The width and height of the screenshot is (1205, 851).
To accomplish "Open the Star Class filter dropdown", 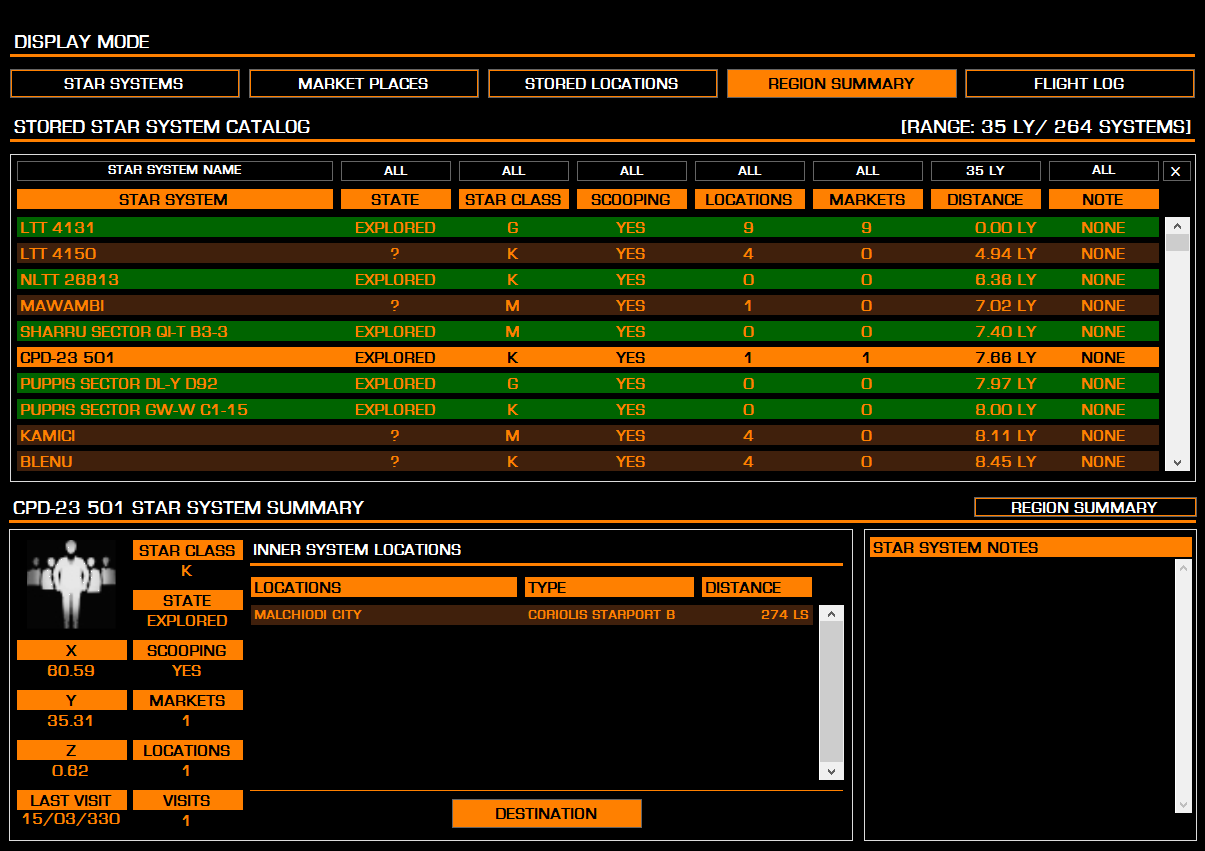I will point(513,170).
